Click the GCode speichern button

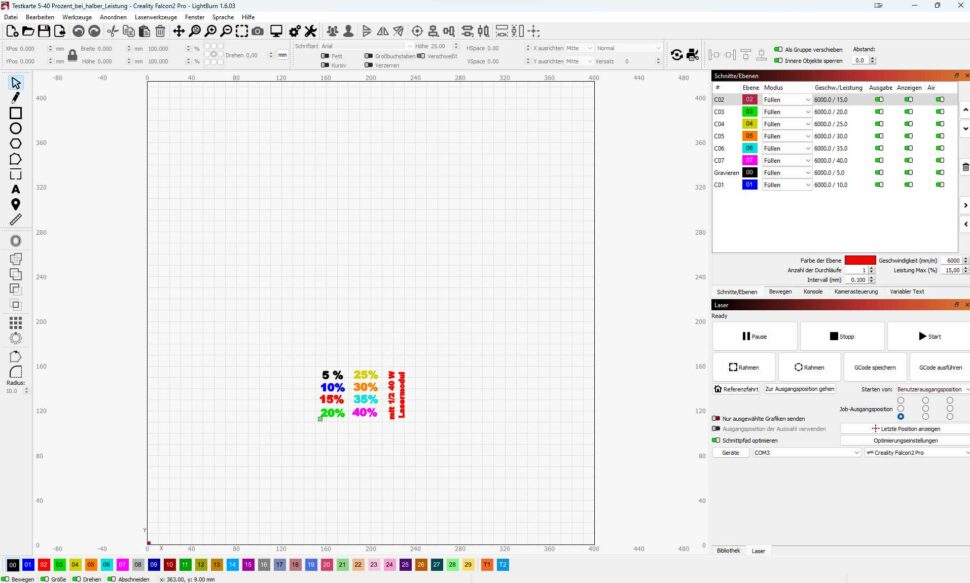coord(875,367)
